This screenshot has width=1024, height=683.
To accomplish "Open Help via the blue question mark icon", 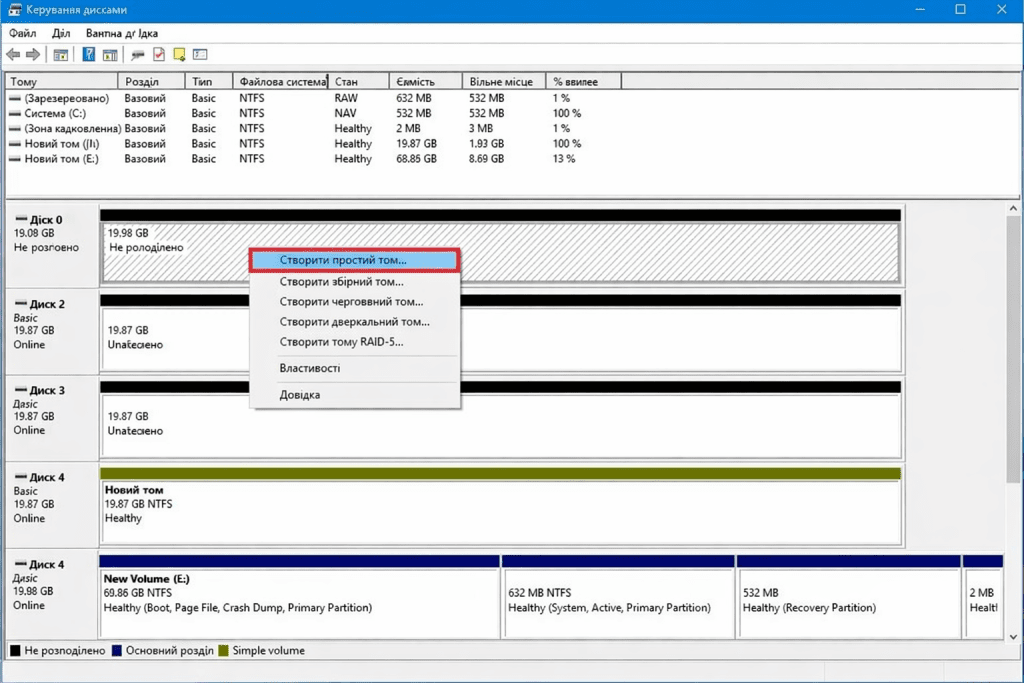I will point(89,54).
